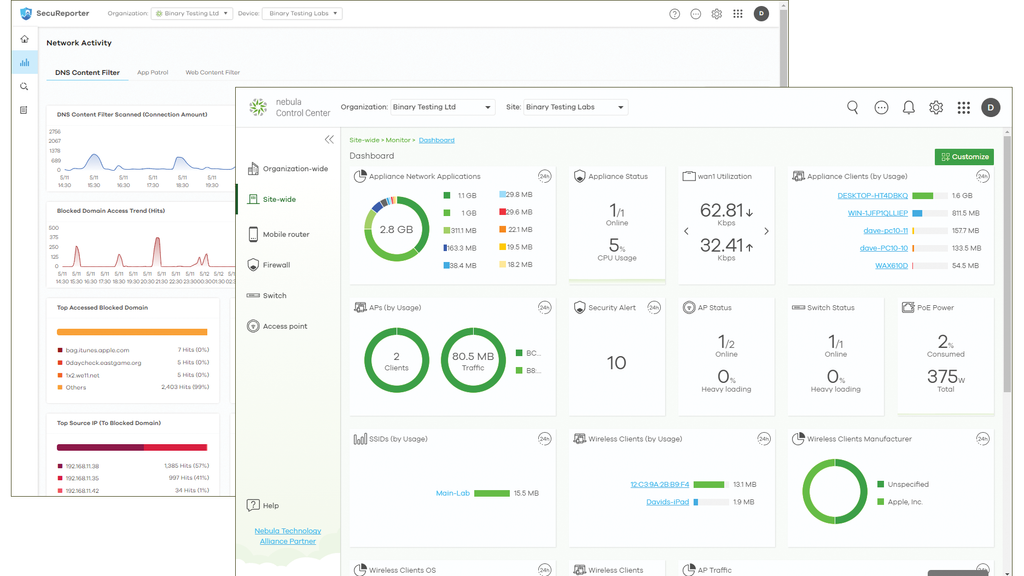Open SecuReporter app grid icon

737,14
